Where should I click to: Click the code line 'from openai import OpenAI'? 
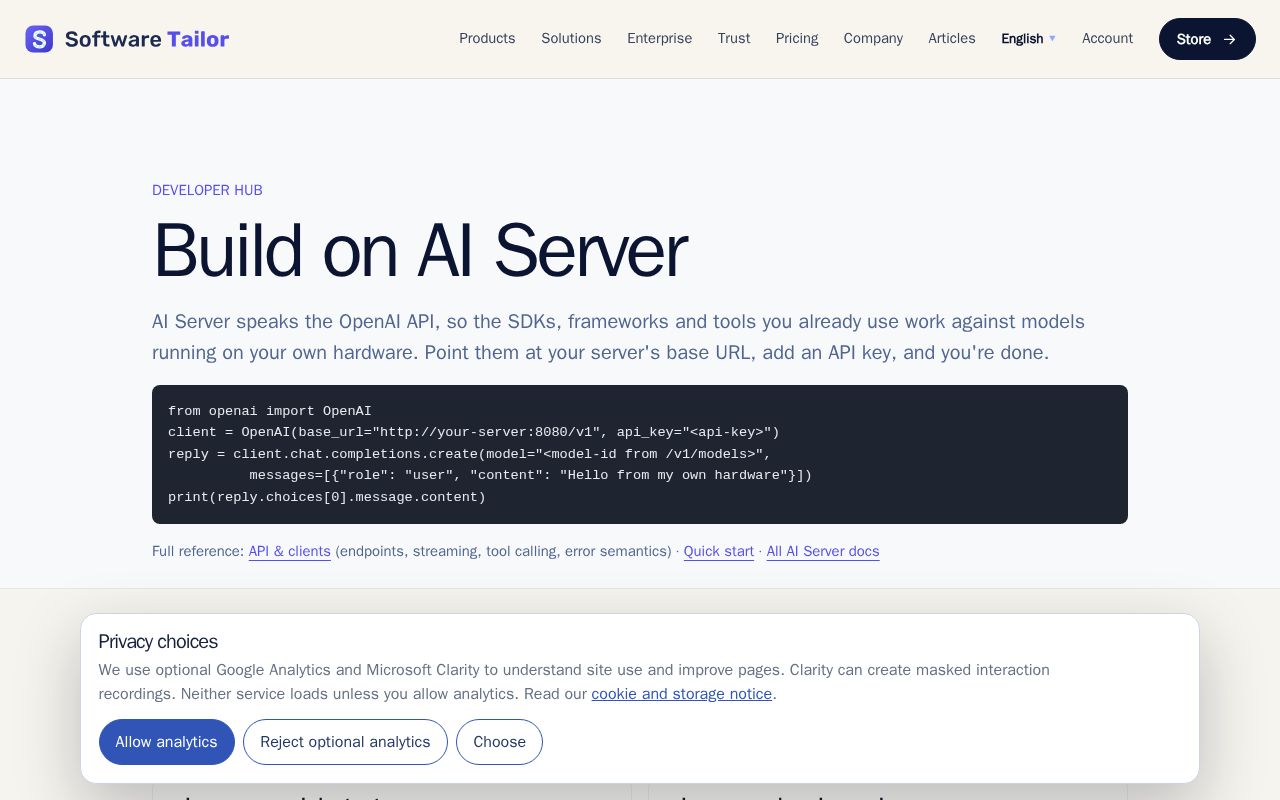pyautogui.click(x=270, y=411)
